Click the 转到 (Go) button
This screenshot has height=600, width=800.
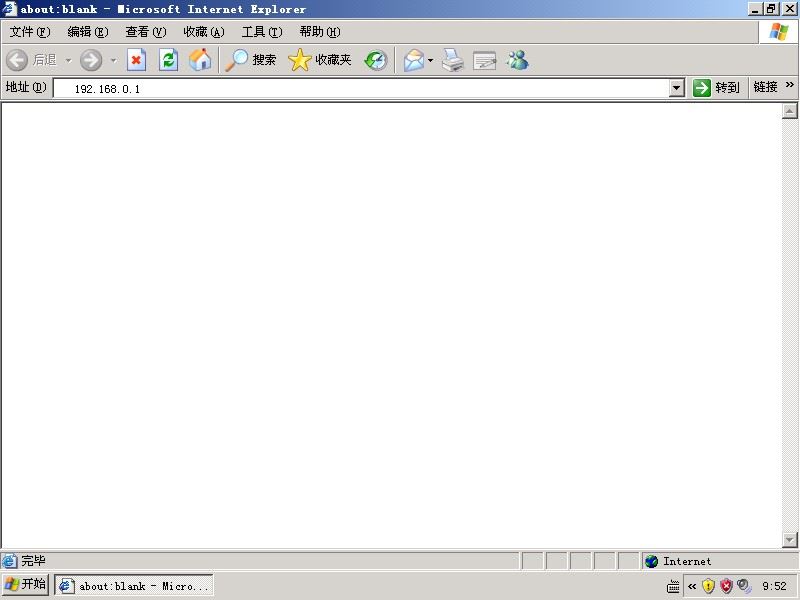coord(716,88)
